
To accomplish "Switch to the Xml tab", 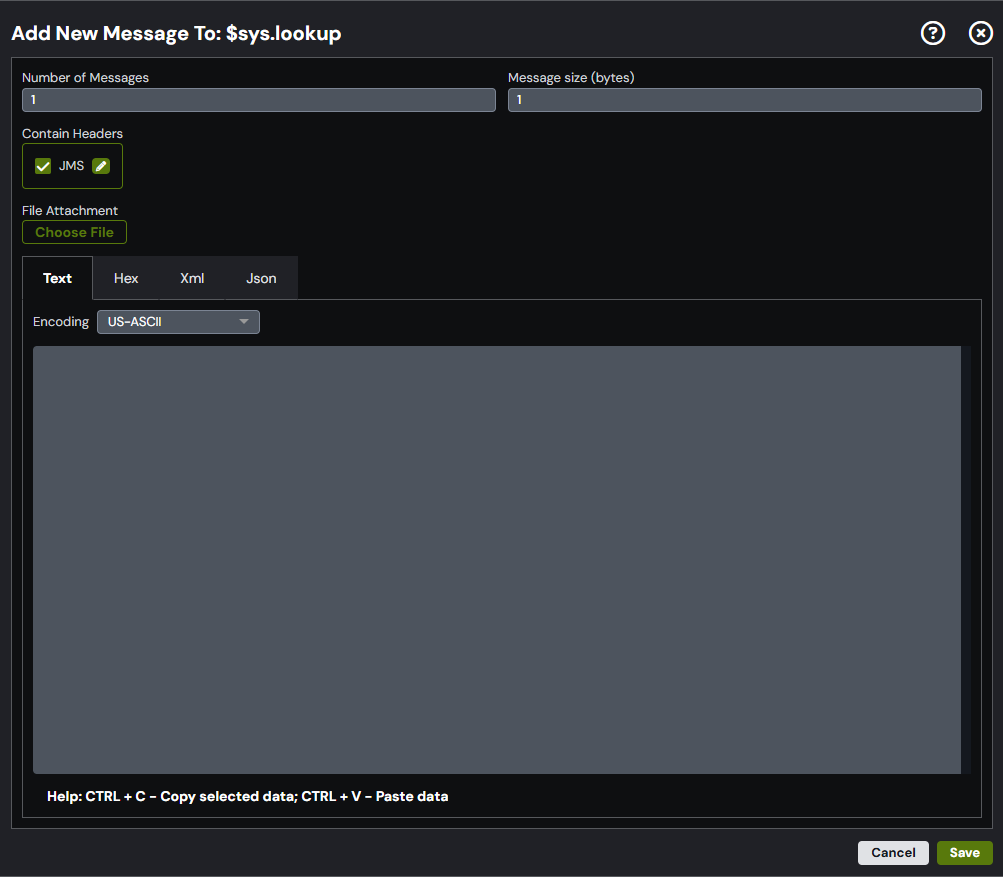I will point(192,278).
